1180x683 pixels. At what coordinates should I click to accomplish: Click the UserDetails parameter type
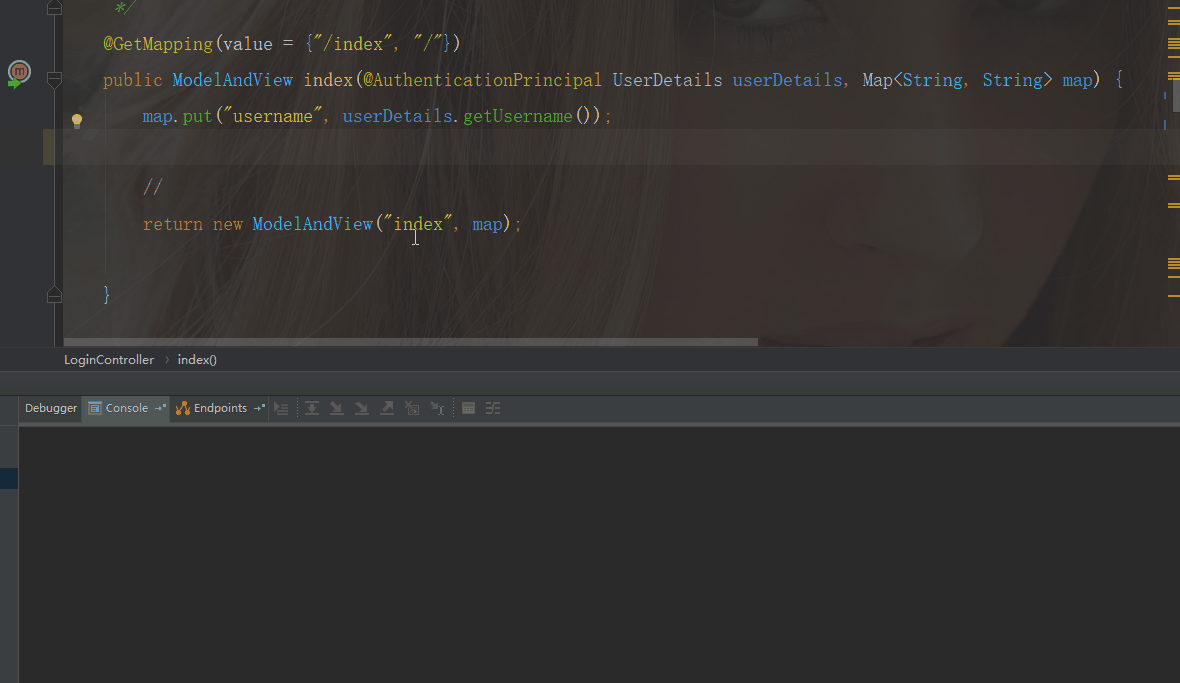pos(668,80)
